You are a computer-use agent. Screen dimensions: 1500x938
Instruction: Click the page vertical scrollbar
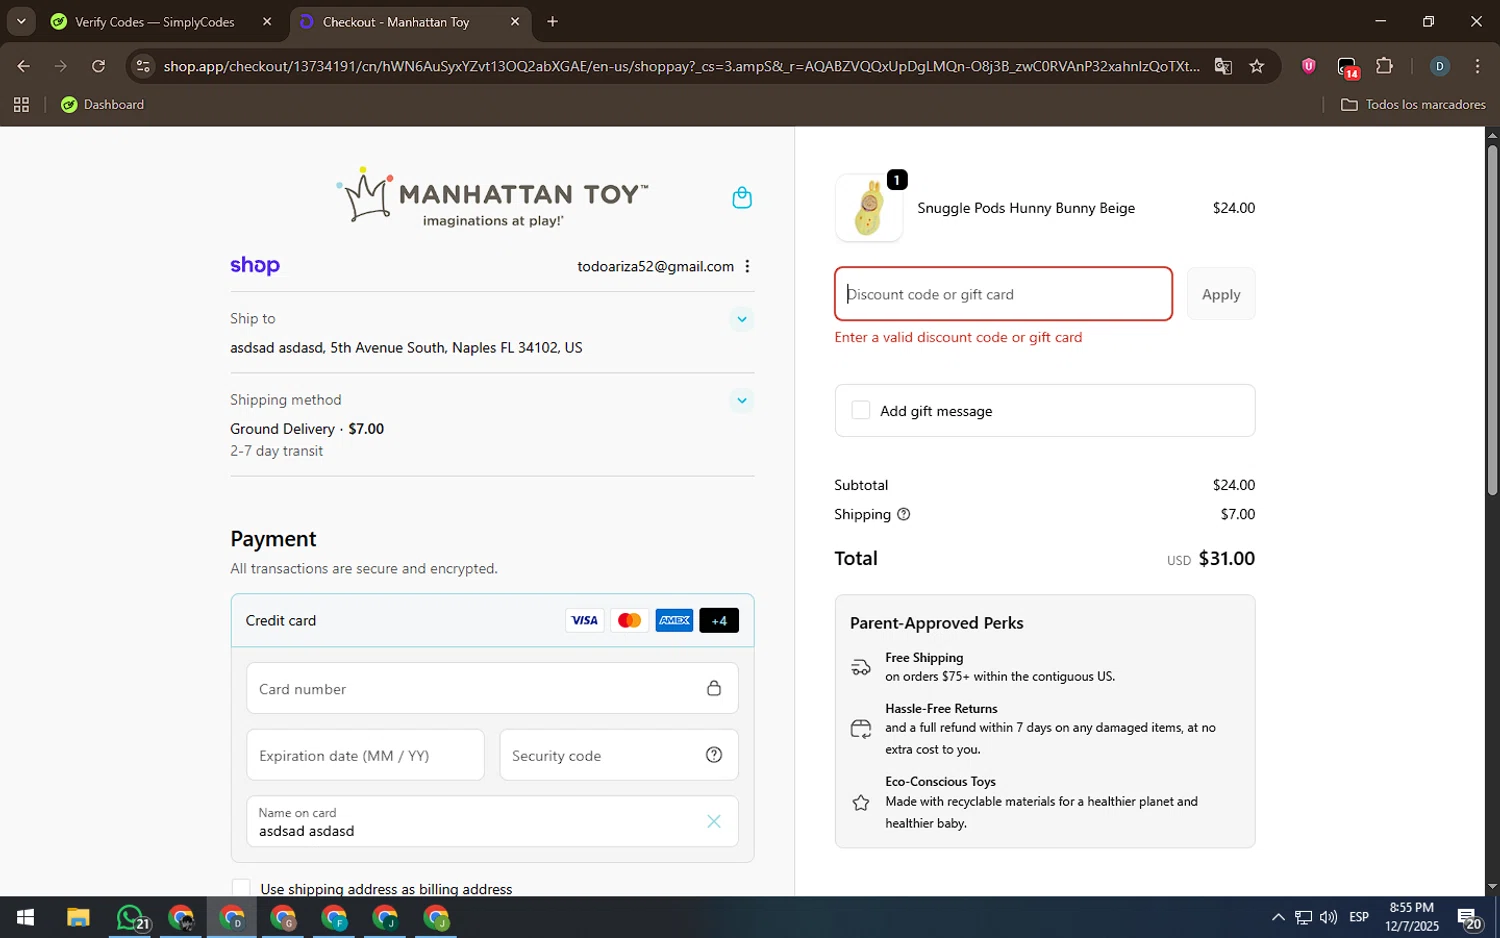tap(1492, 320)
